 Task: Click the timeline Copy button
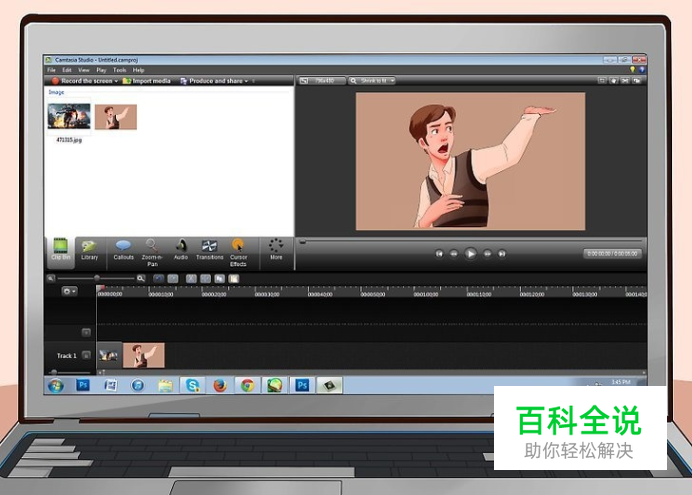tap(219, 278)
